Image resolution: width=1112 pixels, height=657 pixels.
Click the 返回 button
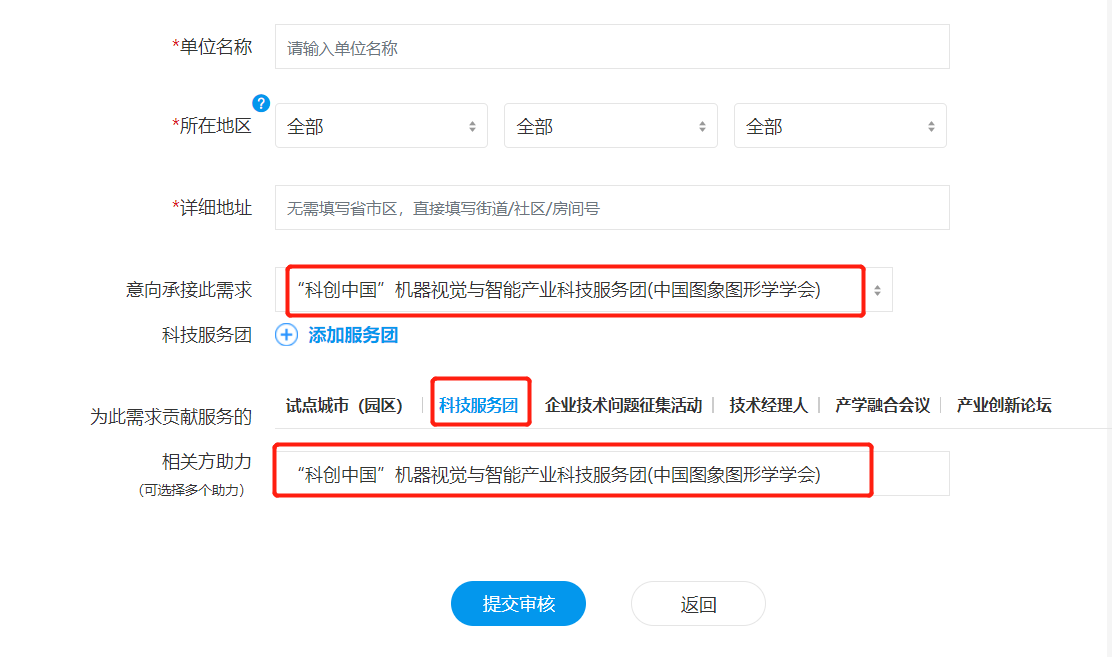click(699, 604)
